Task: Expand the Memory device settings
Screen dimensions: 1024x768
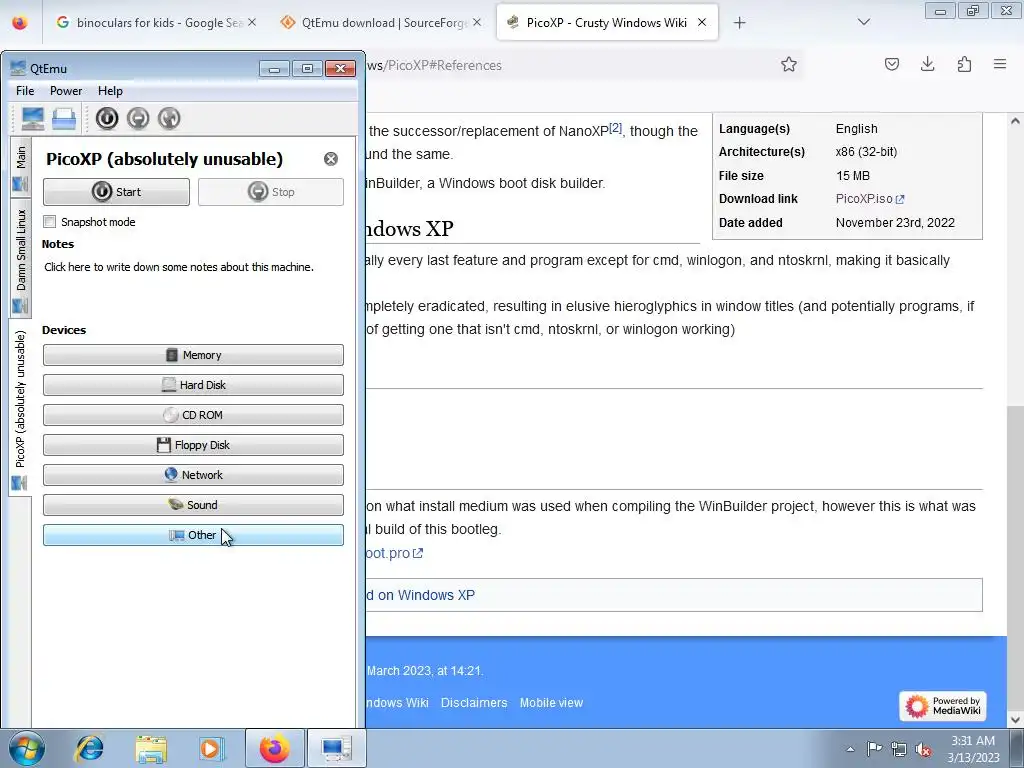Action: [x=193, y=355]
